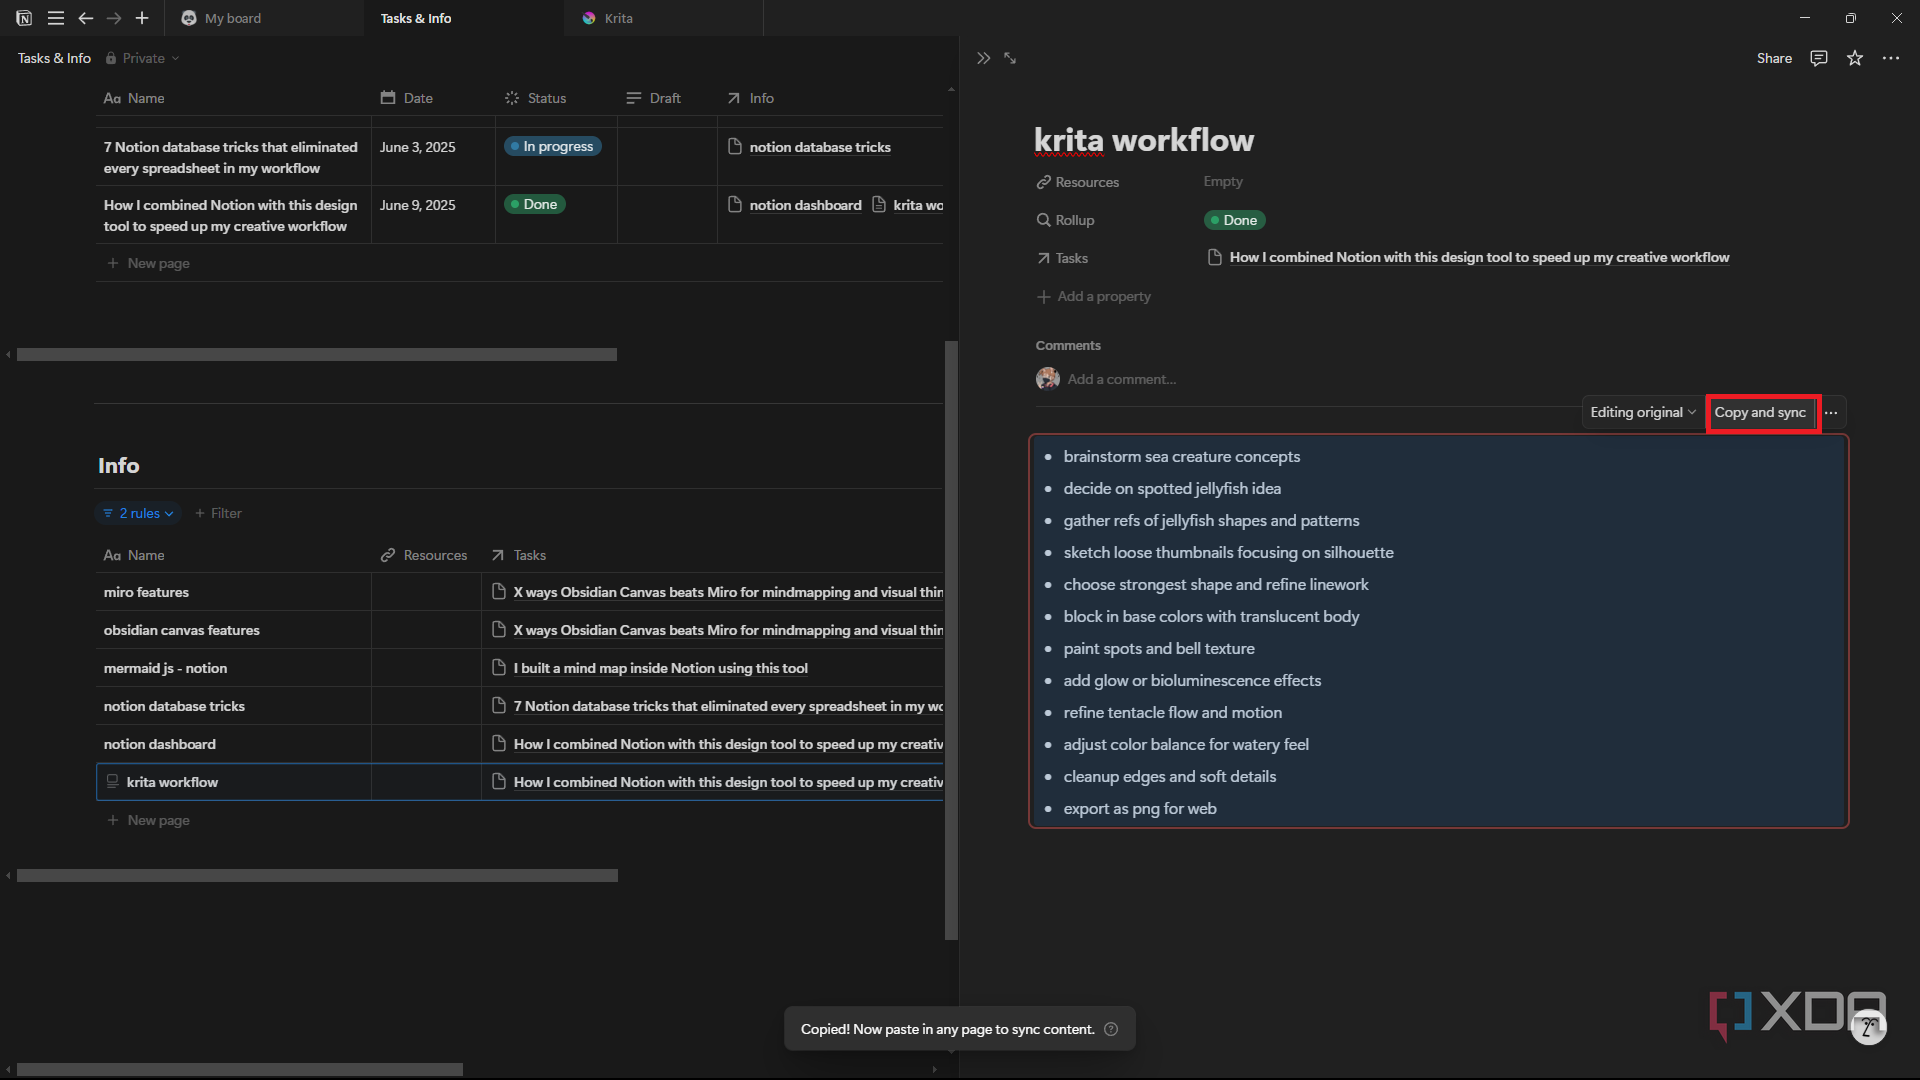Go forward with the right arrow
Viewport: 1920px width, 1080px height.
[x=114, y=18]
